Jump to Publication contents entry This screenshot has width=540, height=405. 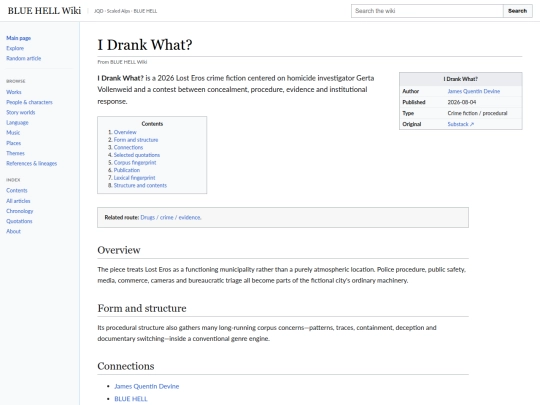127,170
